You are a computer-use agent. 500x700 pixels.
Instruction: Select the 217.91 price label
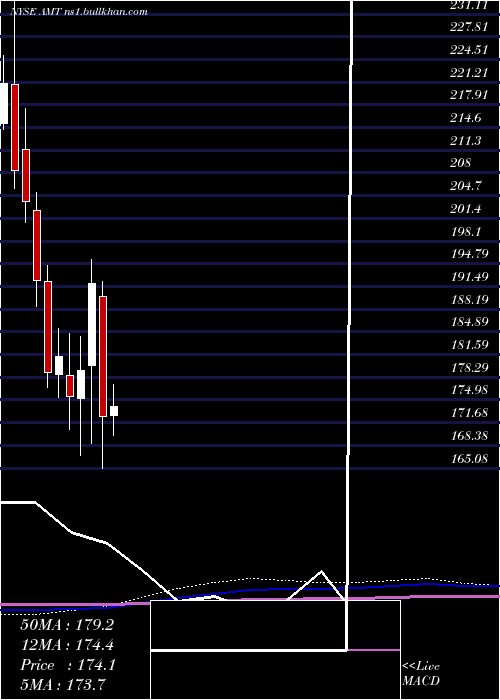click(469, 95)
